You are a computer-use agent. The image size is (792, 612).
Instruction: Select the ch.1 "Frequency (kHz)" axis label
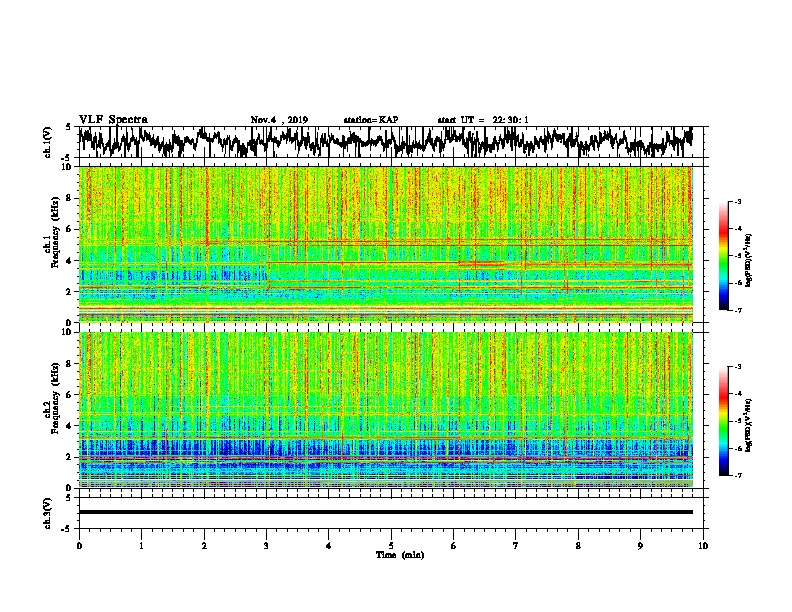55,232
